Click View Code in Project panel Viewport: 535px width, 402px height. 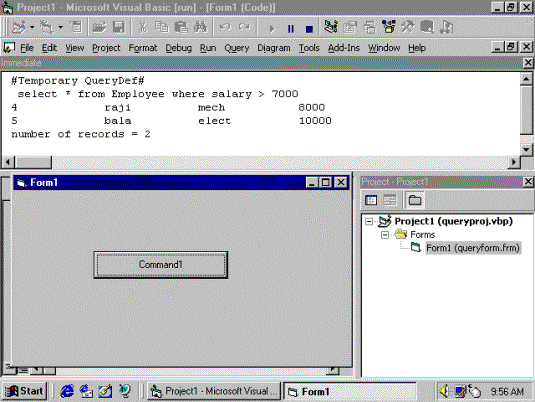371,200
